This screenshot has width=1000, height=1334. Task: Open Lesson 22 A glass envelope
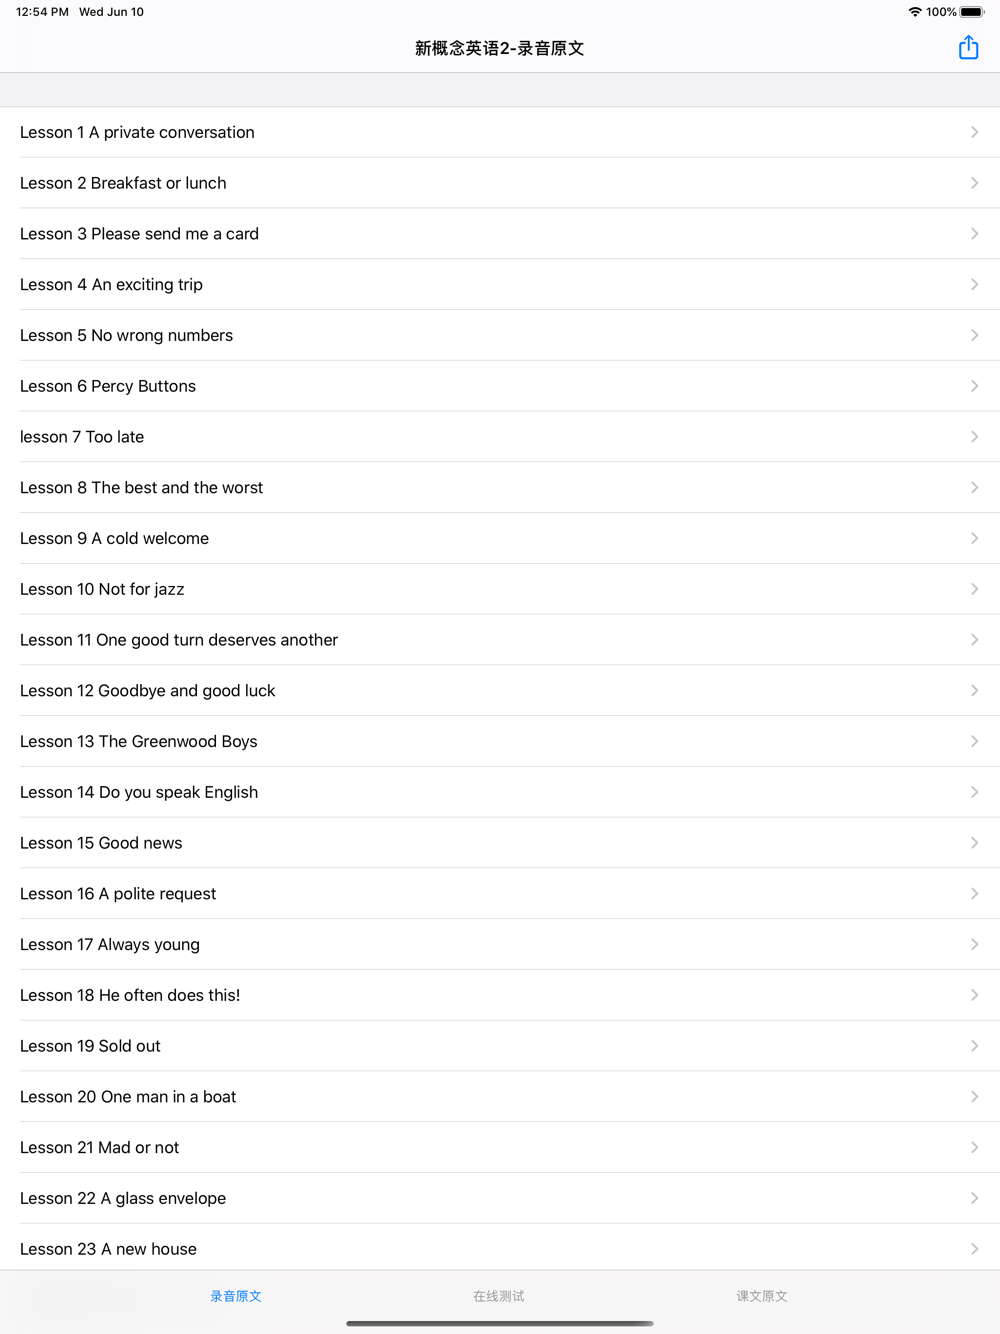click(x=500, y=1198)
